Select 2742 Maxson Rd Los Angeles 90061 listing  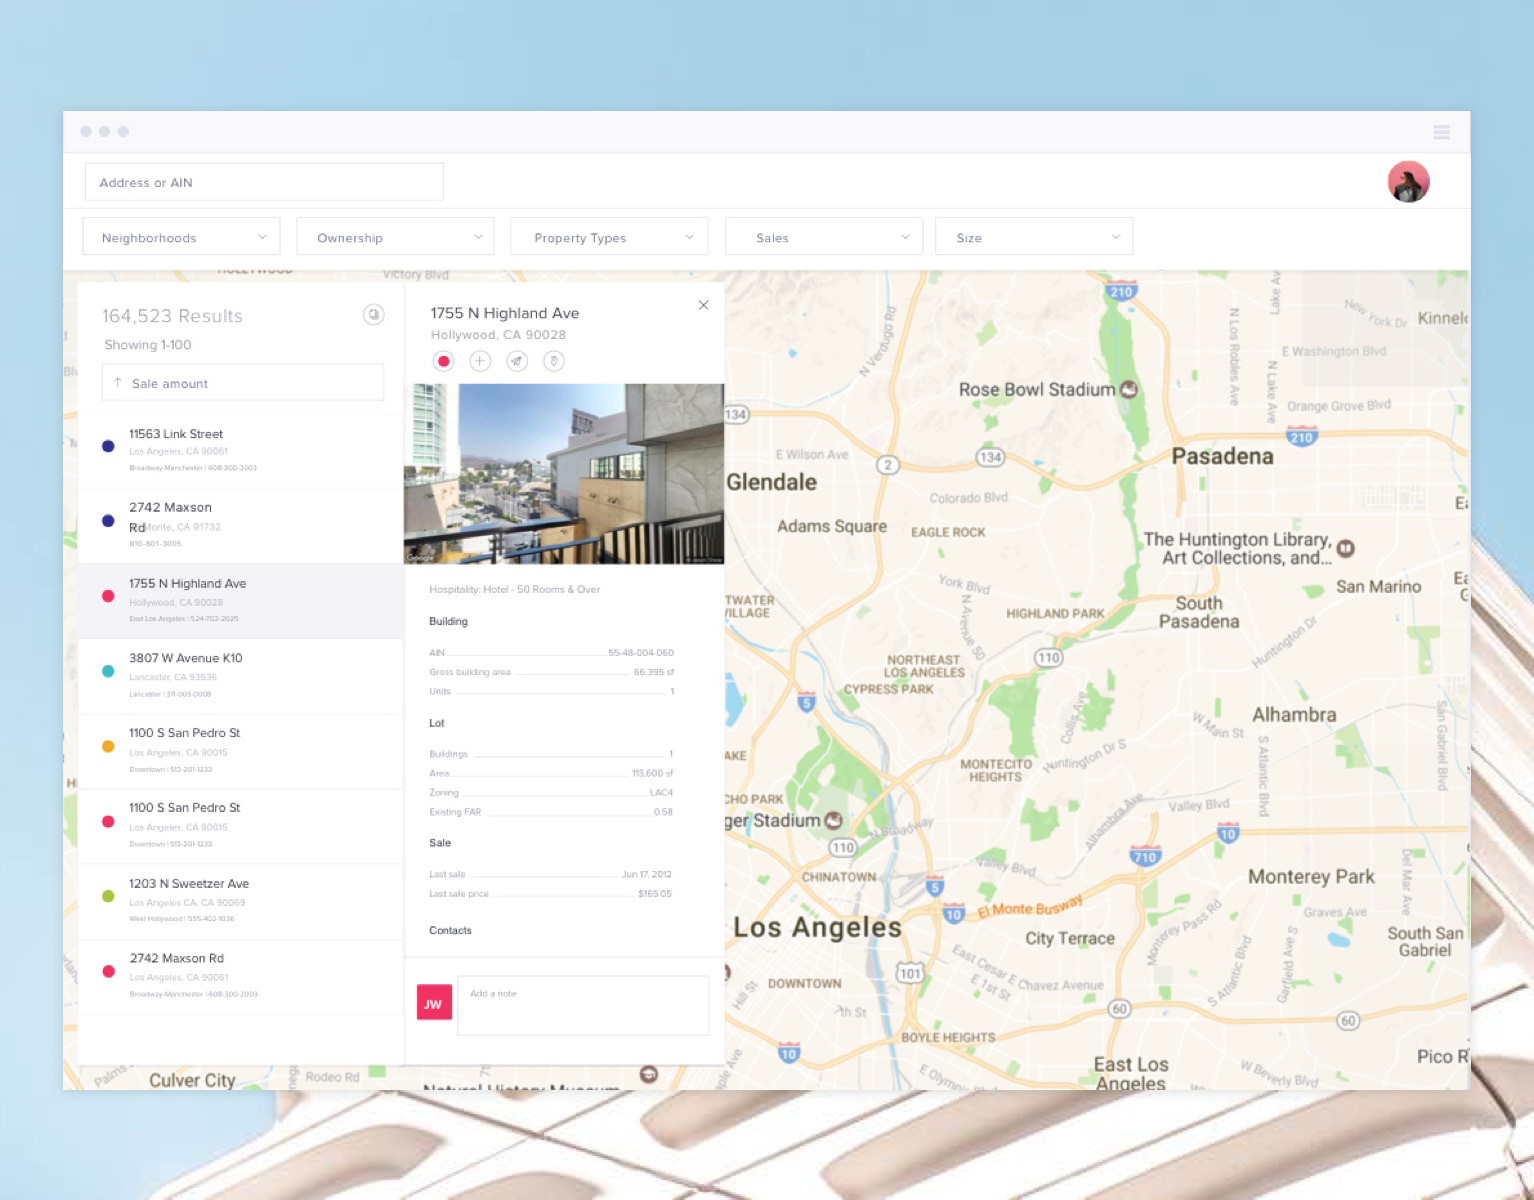(x=241, y=976)
